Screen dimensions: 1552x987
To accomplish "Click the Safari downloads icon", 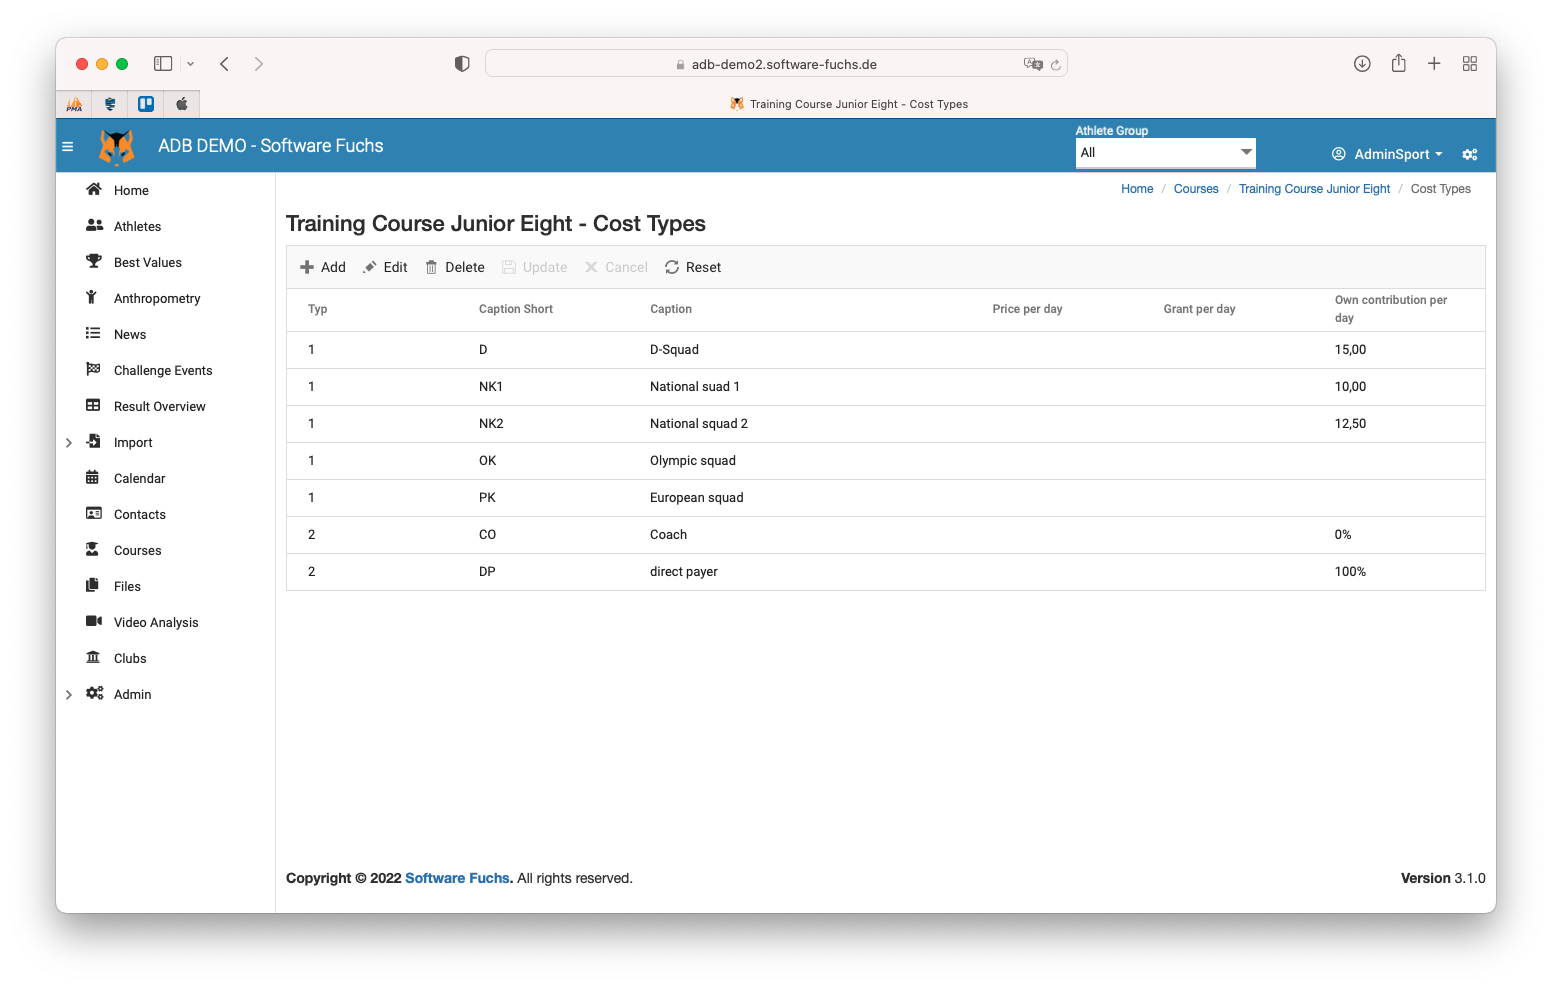I will click(x=1362, y=64).
